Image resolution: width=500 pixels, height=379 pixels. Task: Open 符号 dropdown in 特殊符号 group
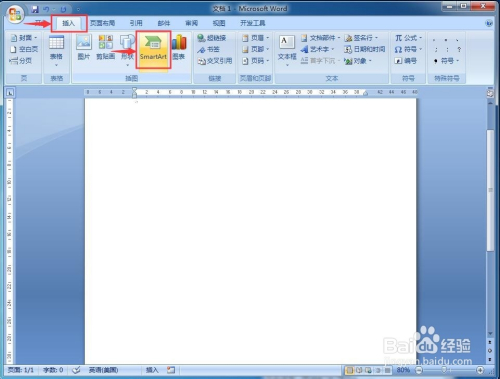point(446,61)
